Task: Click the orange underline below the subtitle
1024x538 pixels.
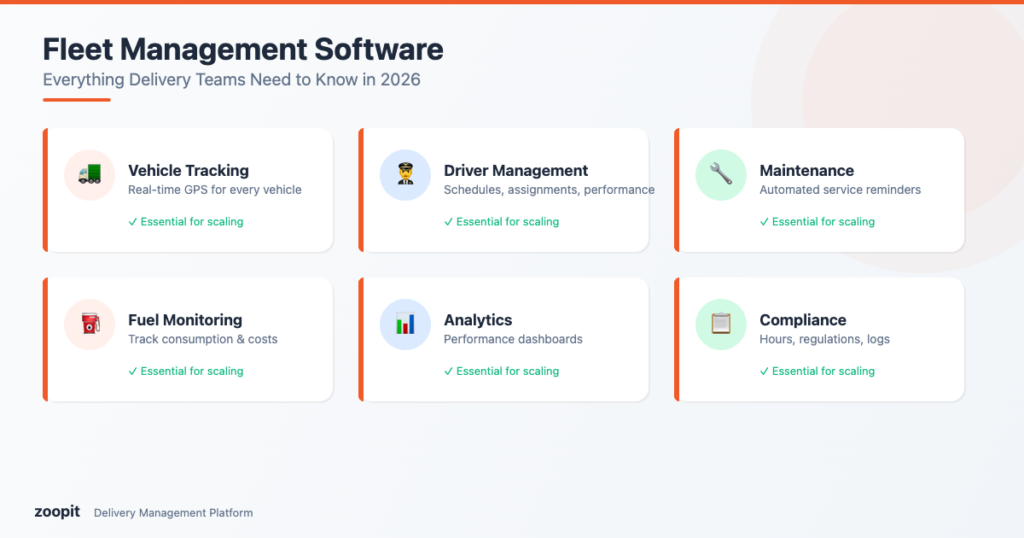Action: pyautogui.click(x=76, y=99)
